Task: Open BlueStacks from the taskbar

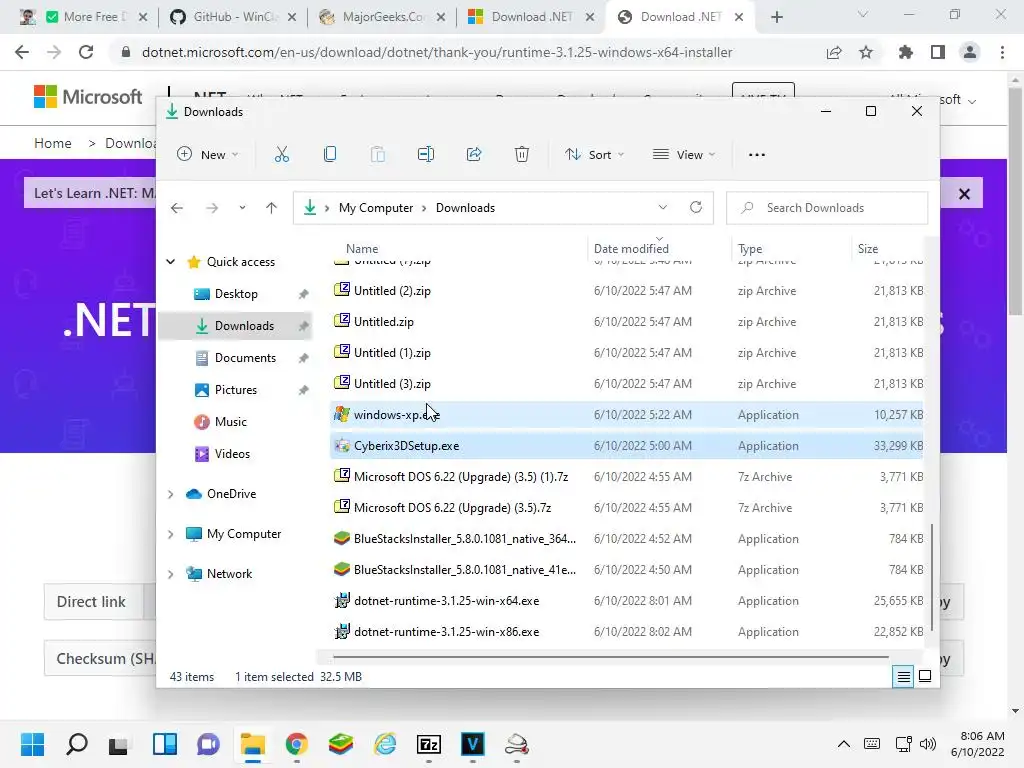Action: tap(341, 744)
